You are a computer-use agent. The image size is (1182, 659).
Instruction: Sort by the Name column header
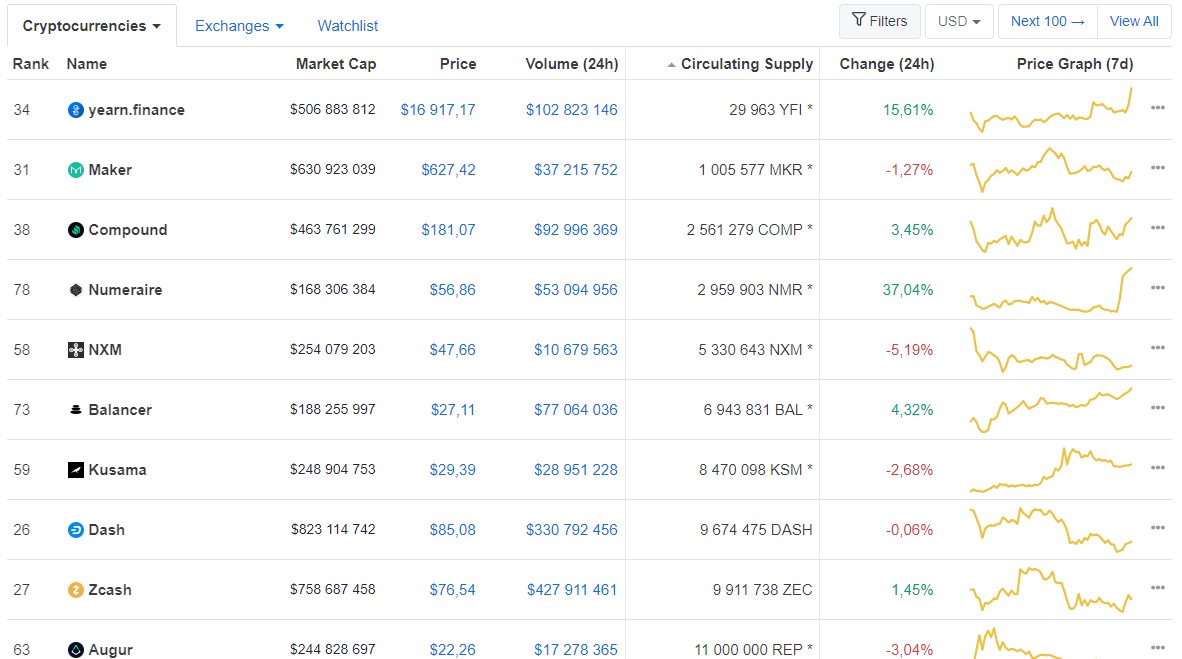[87, 64]
